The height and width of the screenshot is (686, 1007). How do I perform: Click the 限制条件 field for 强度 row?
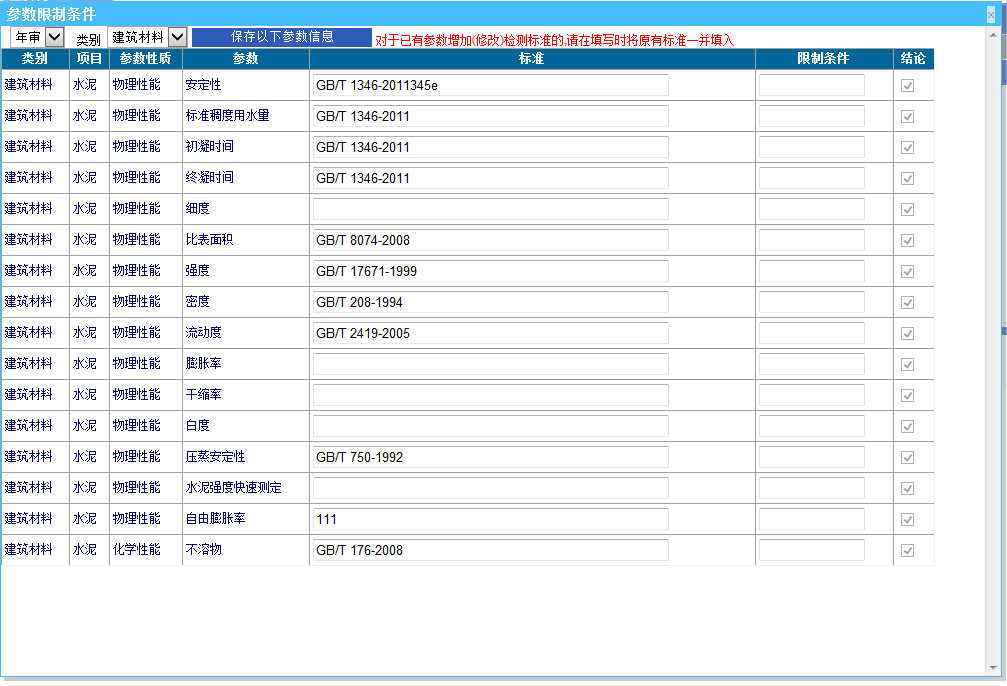(x=811, y=271)
